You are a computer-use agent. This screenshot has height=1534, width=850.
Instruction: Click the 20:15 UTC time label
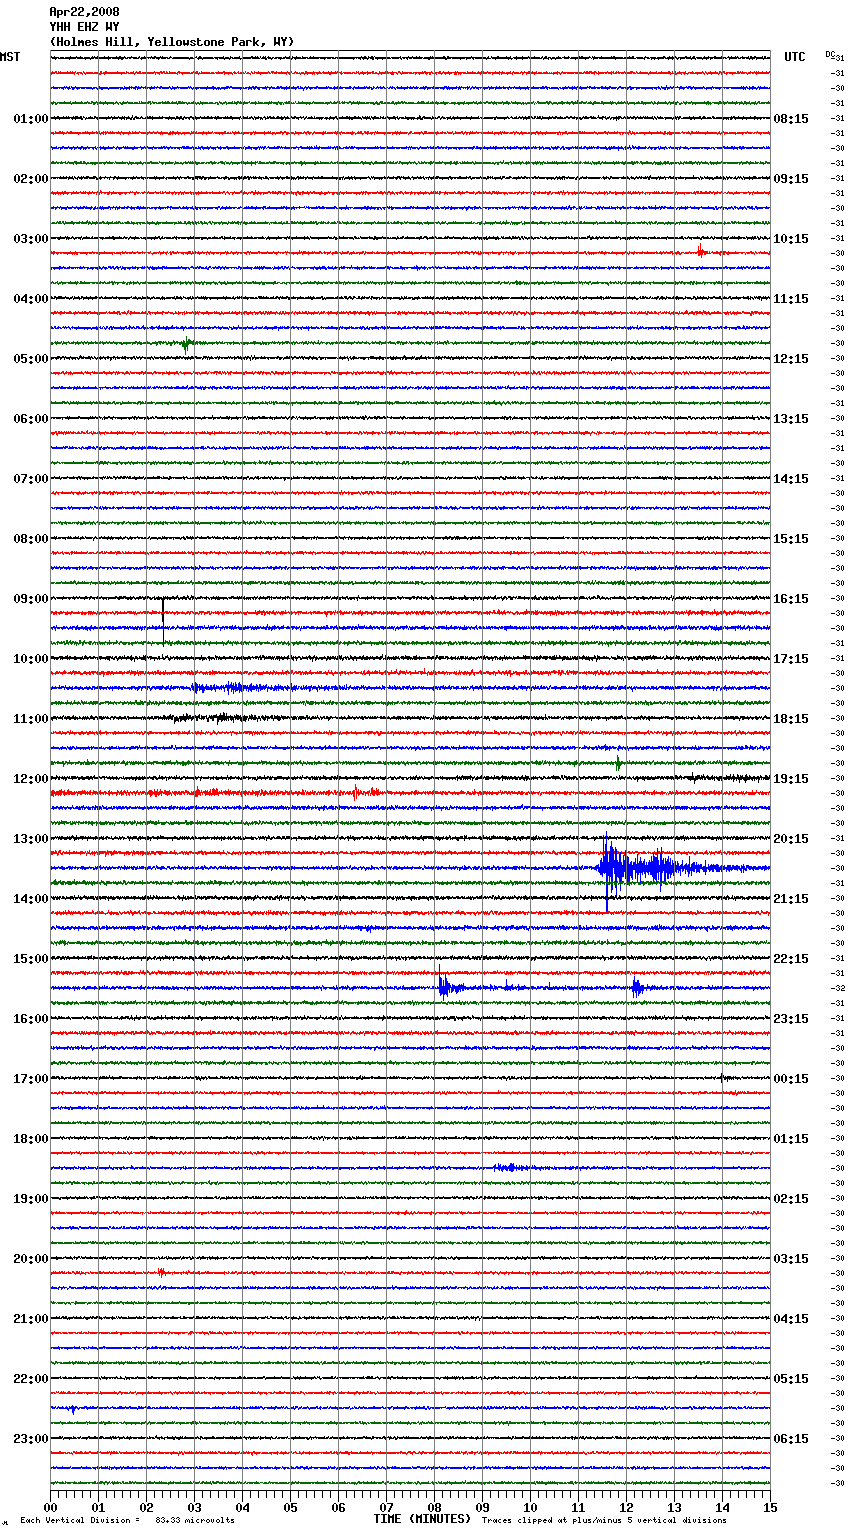point(791,839)
